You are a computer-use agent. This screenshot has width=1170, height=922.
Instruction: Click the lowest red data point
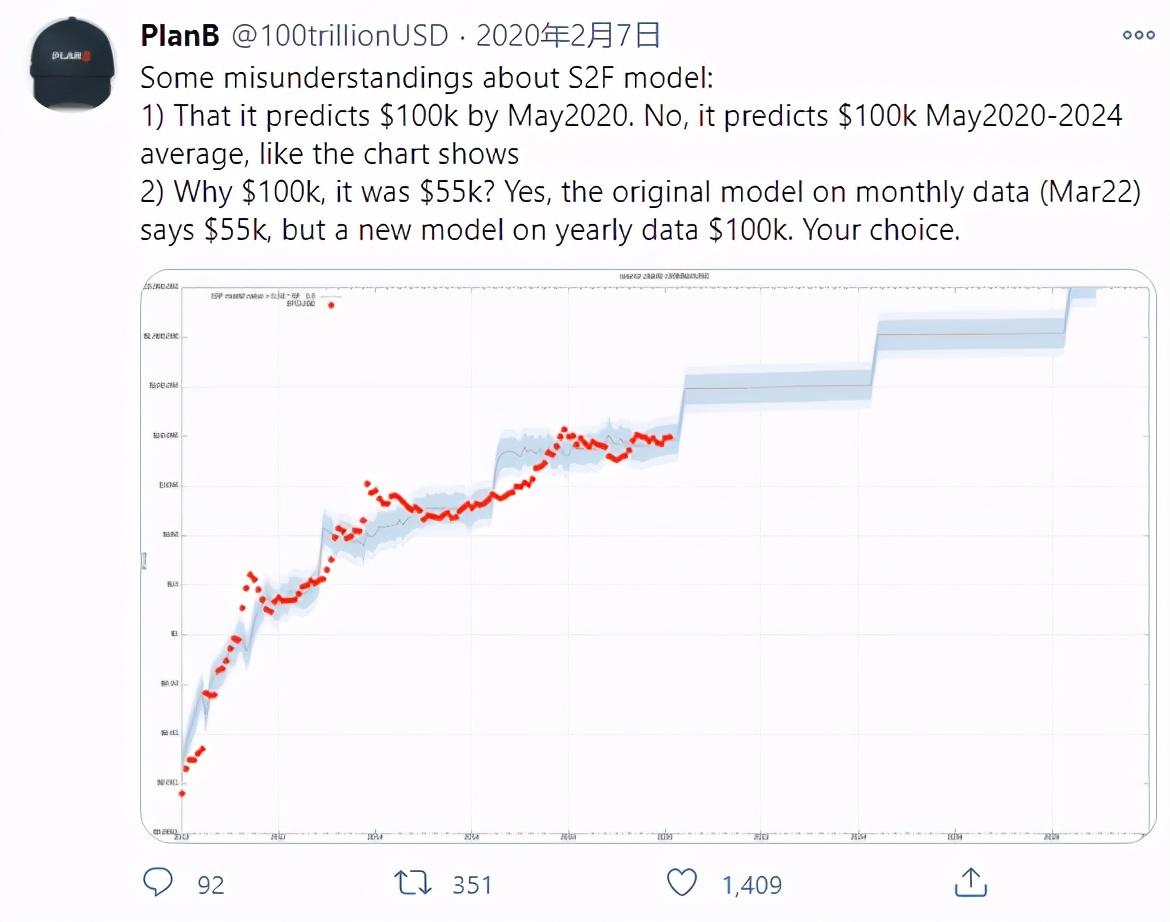[182, 794]
